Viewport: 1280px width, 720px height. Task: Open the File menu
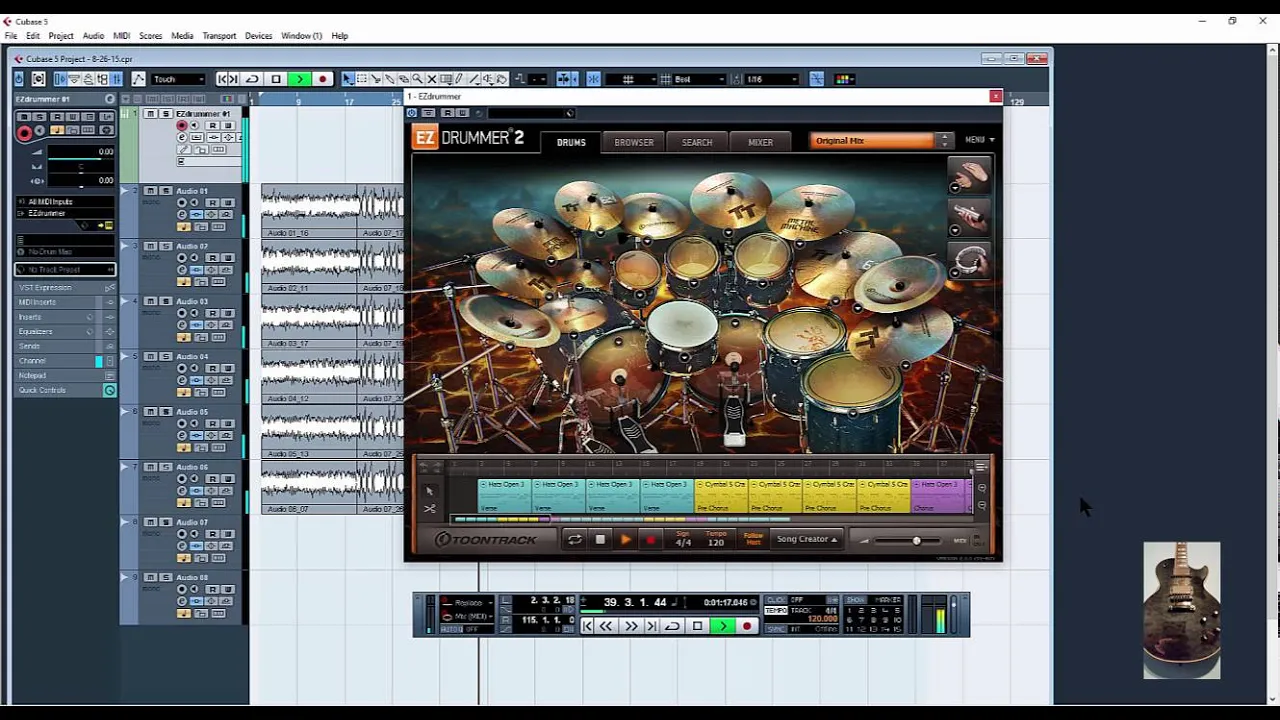[x=11, y=36]
